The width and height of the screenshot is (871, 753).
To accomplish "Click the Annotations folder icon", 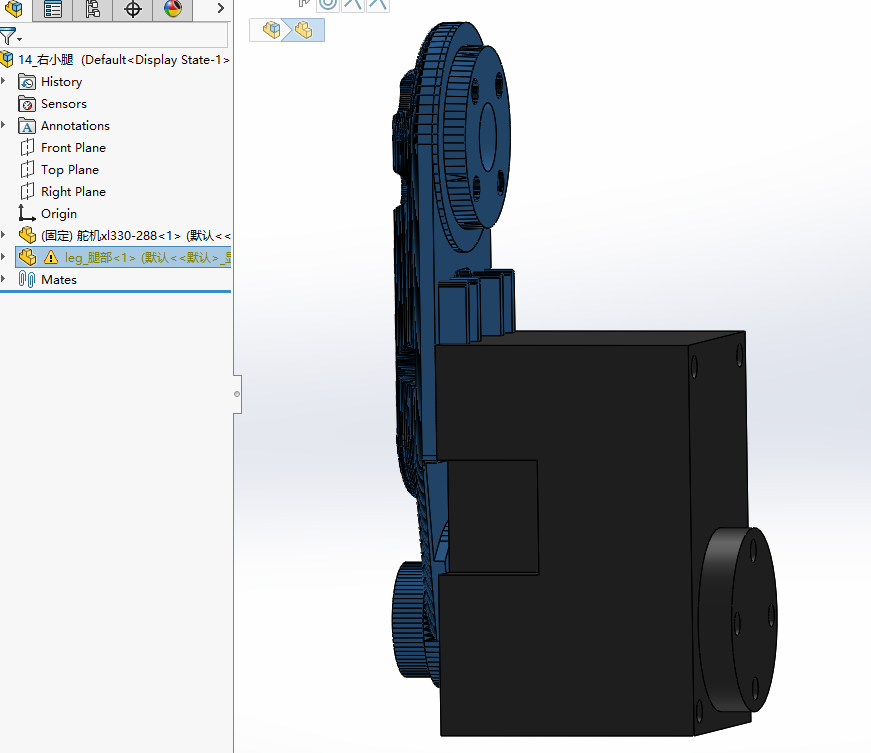I will click(27, 126).
